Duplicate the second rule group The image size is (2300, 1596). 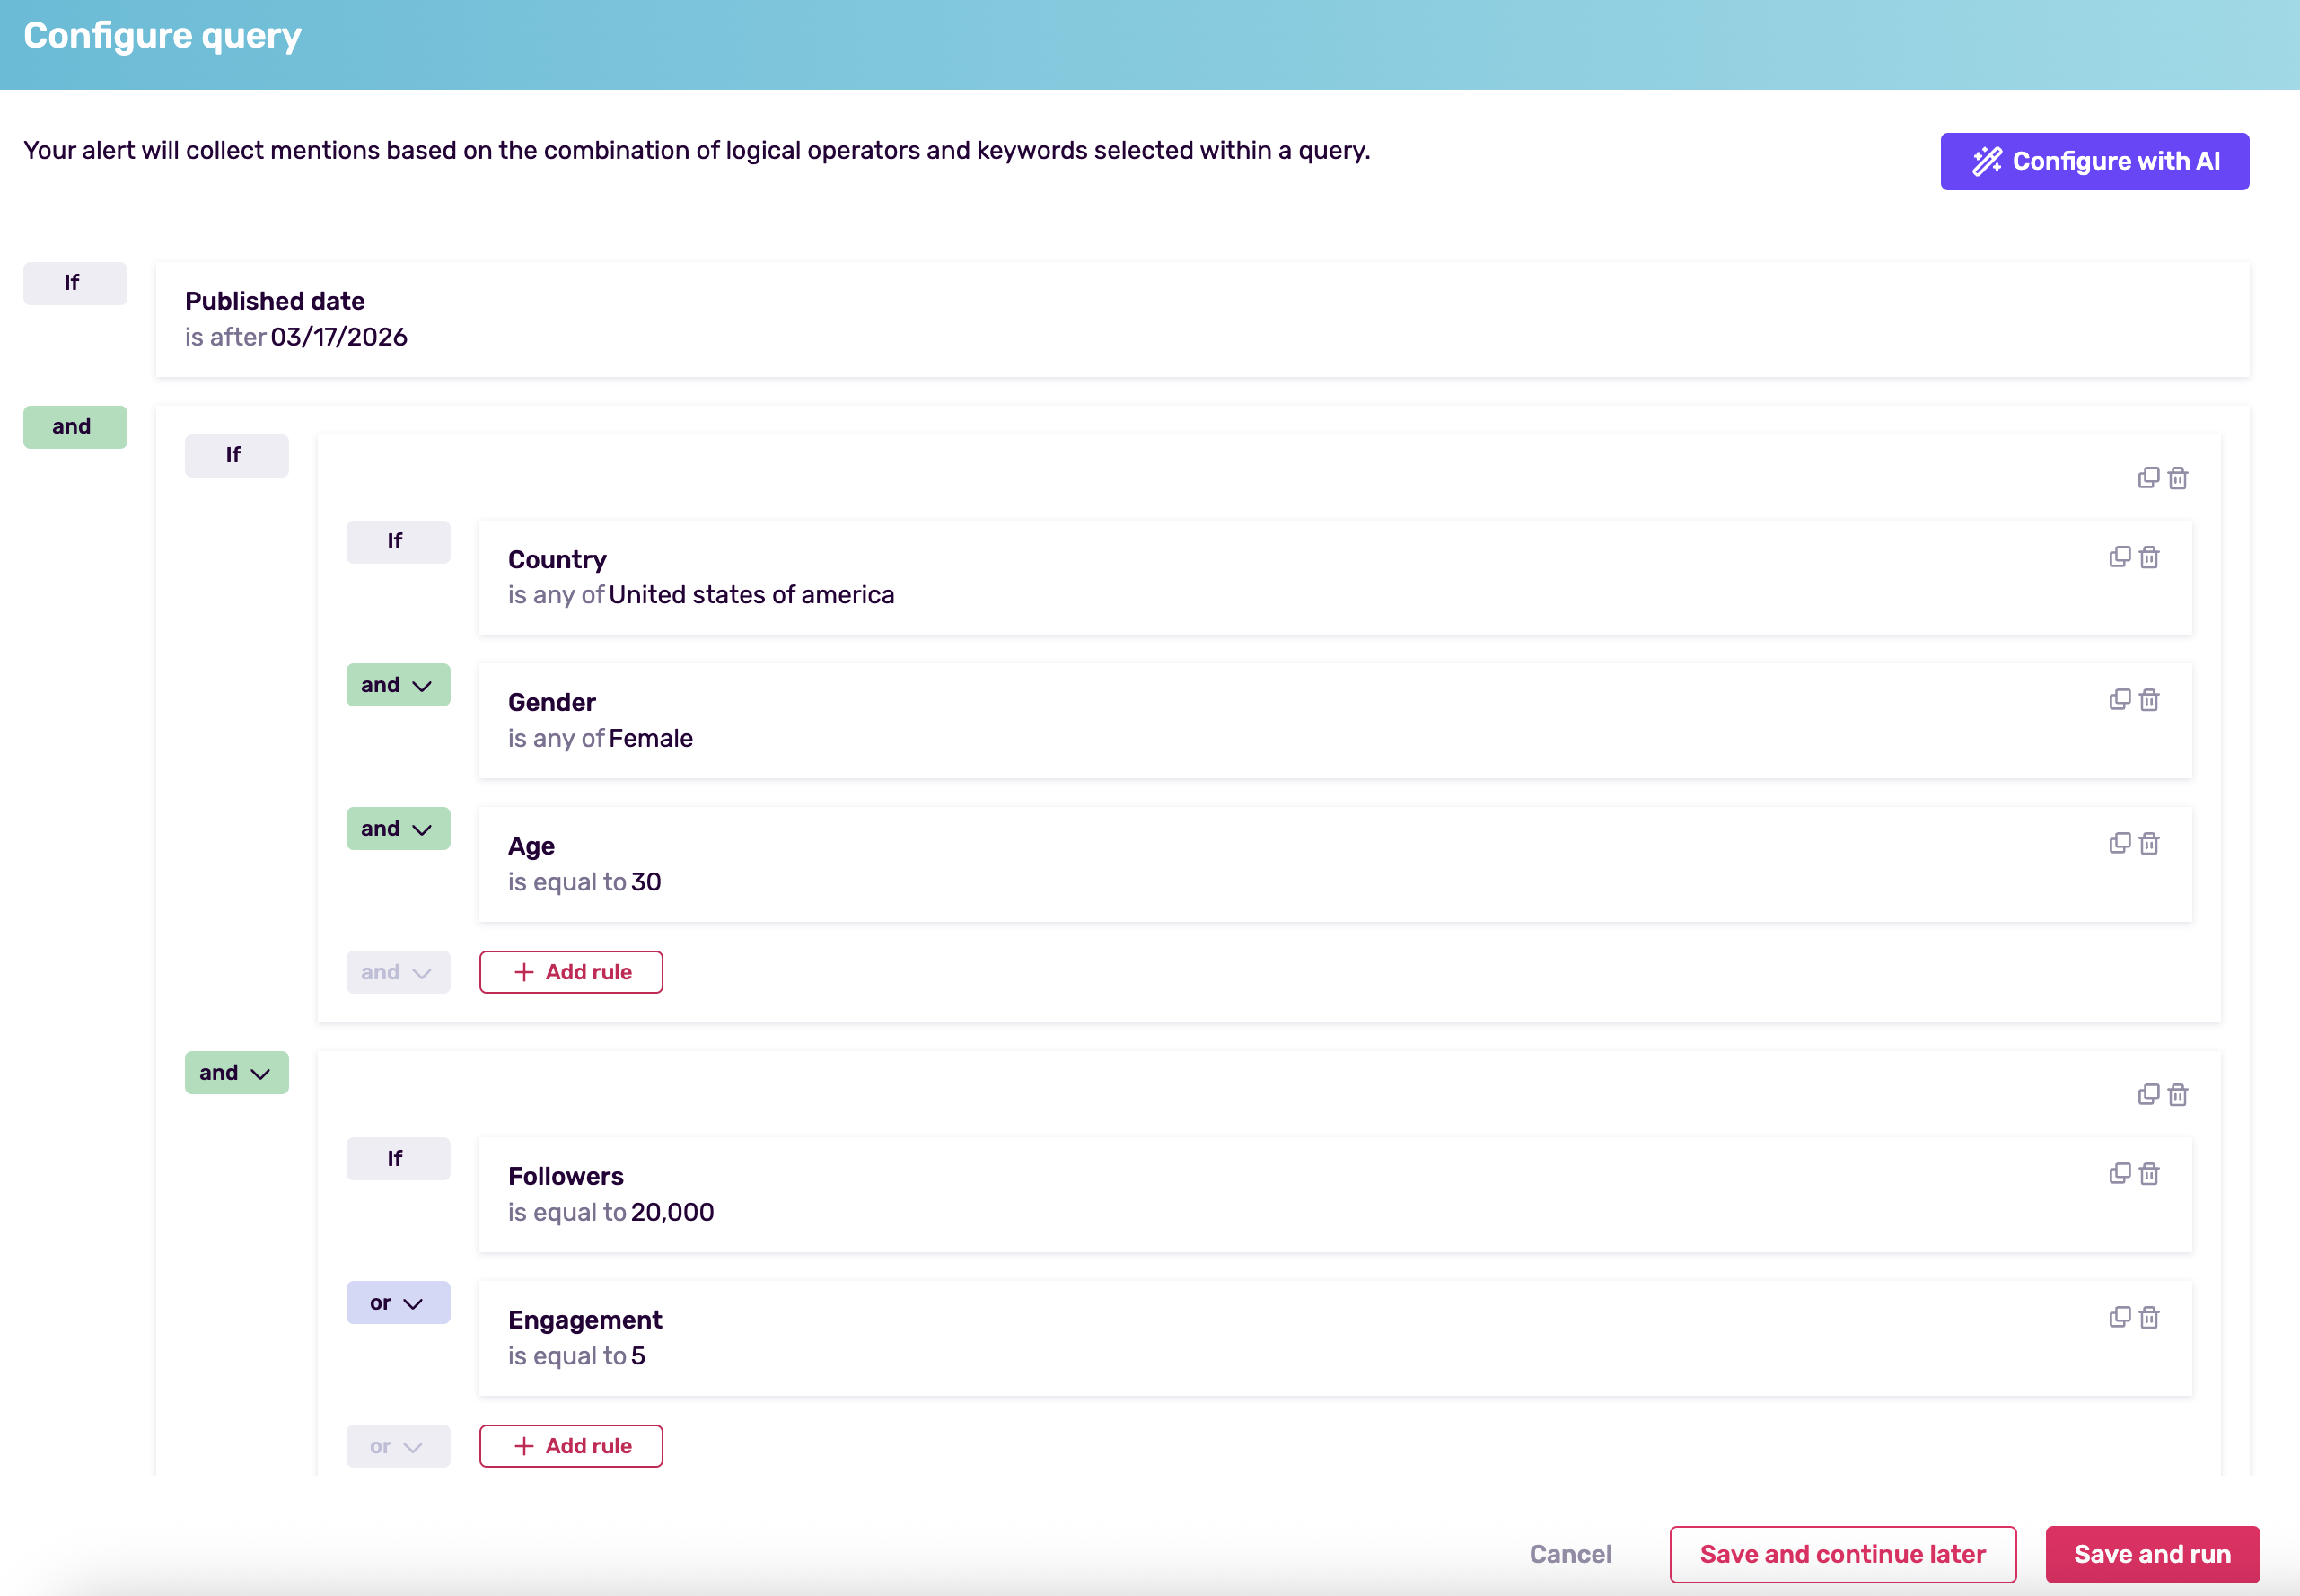[x=2148, y=1095]
